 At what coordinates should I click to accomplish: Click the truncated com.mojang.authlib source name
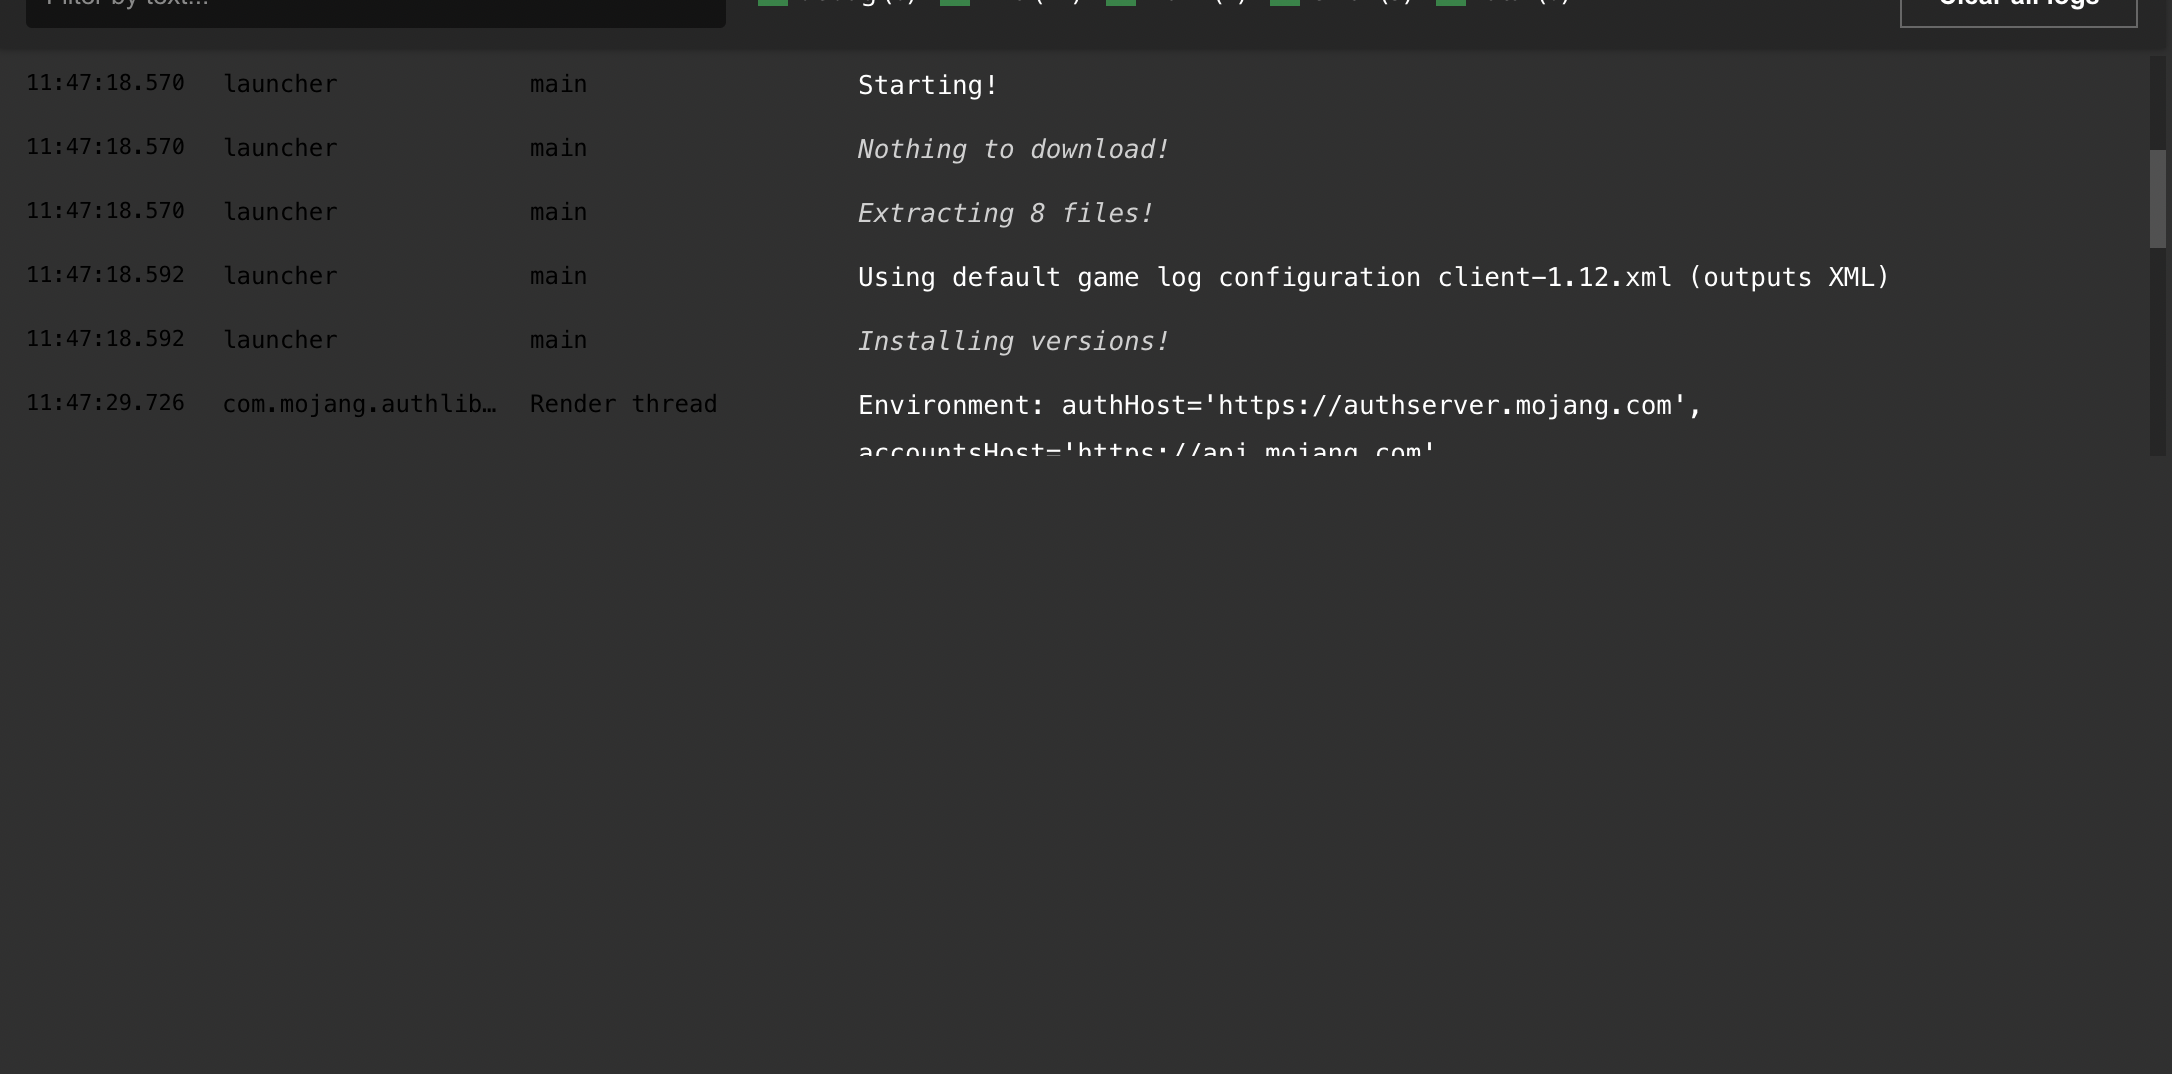pos(359,404)
